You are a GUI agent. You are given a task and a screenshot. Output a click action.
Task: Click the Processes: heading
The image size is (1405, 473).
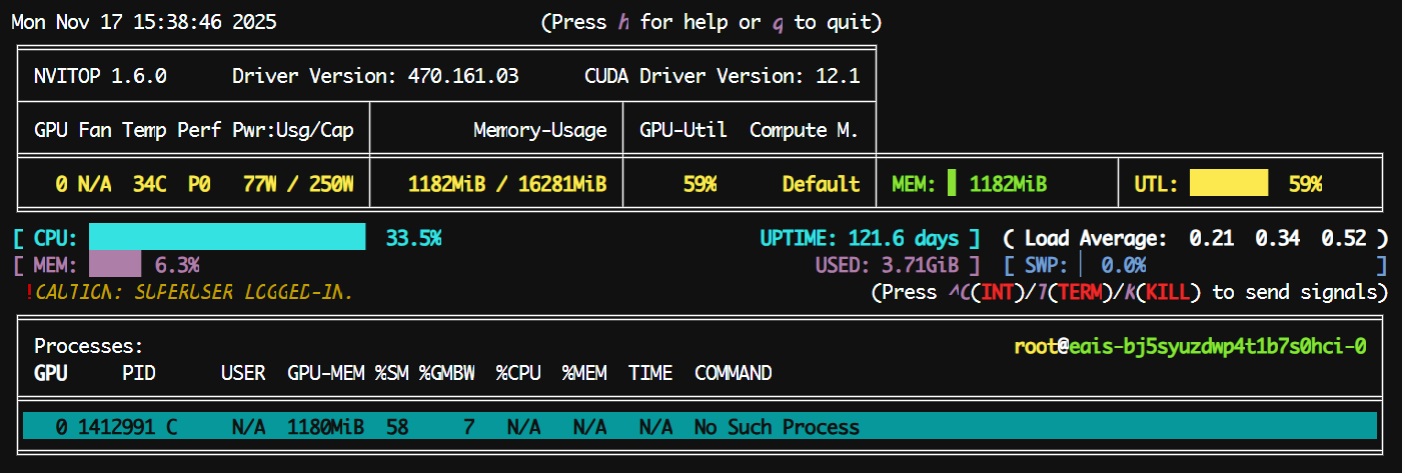click(x=89, y=346)
